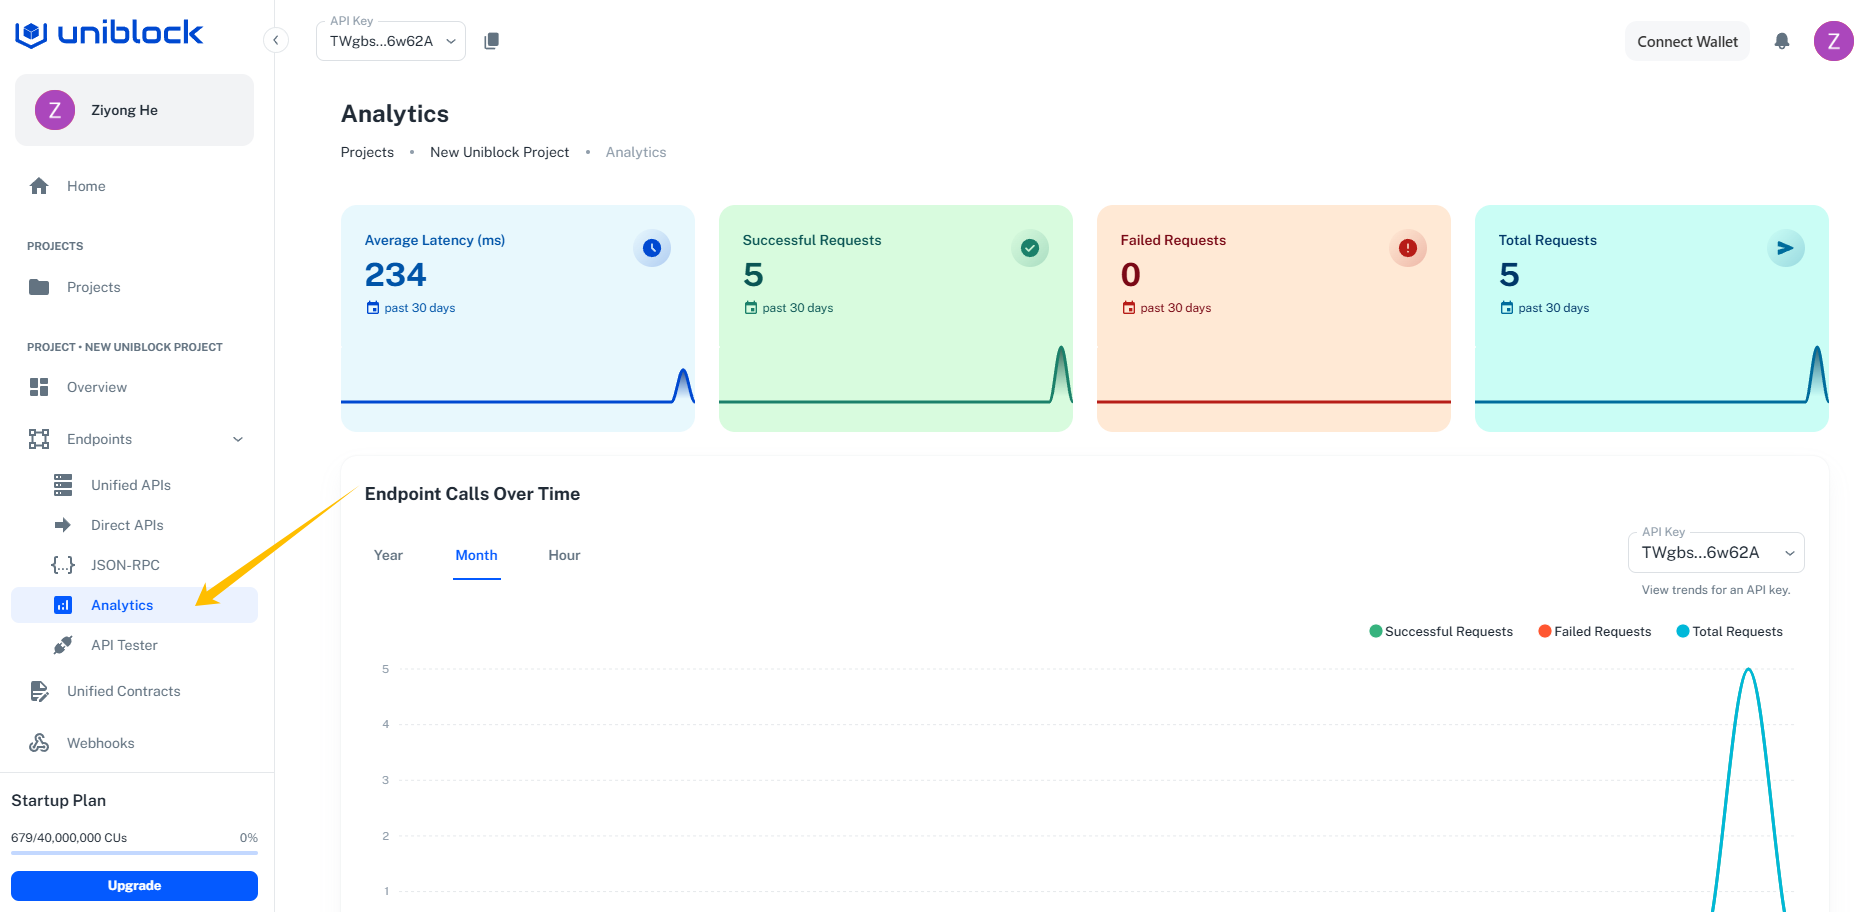Select the Month tab

click(x=477, y=555)
